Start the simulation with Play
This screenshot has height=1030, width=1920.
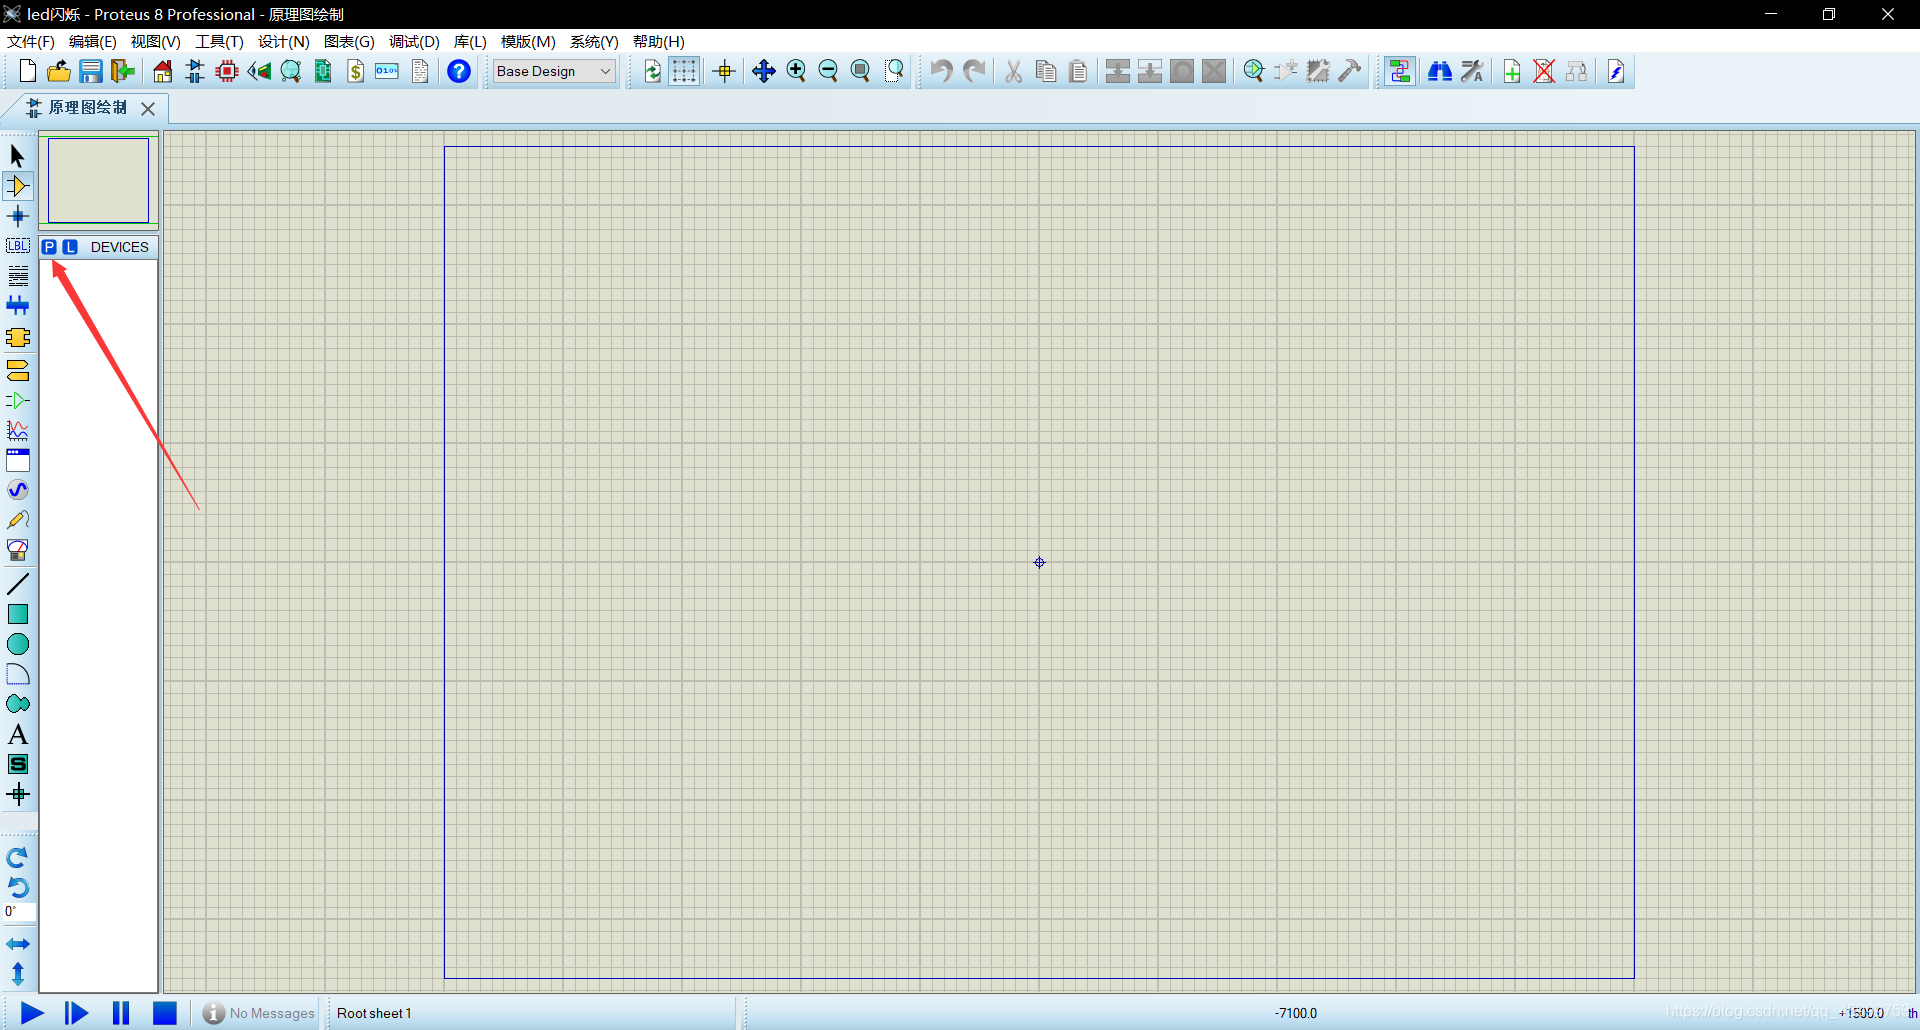[x=32, y=1013]
